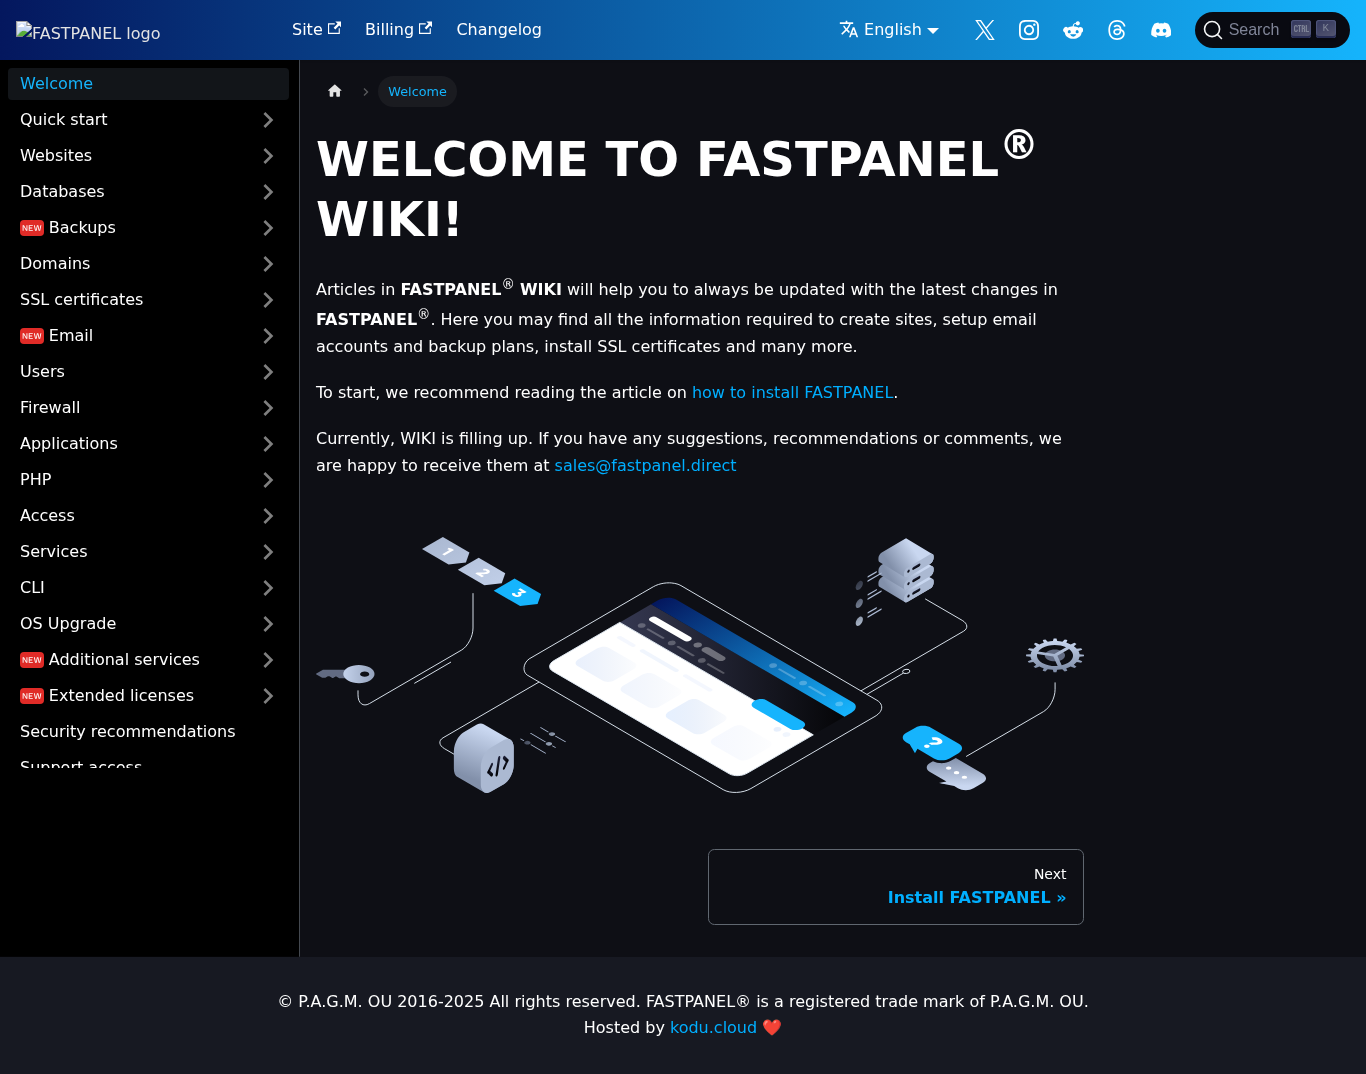Viewport: 1366px width, 1074px height.
Task: Open the Discord social icon
Action: 1161,30
